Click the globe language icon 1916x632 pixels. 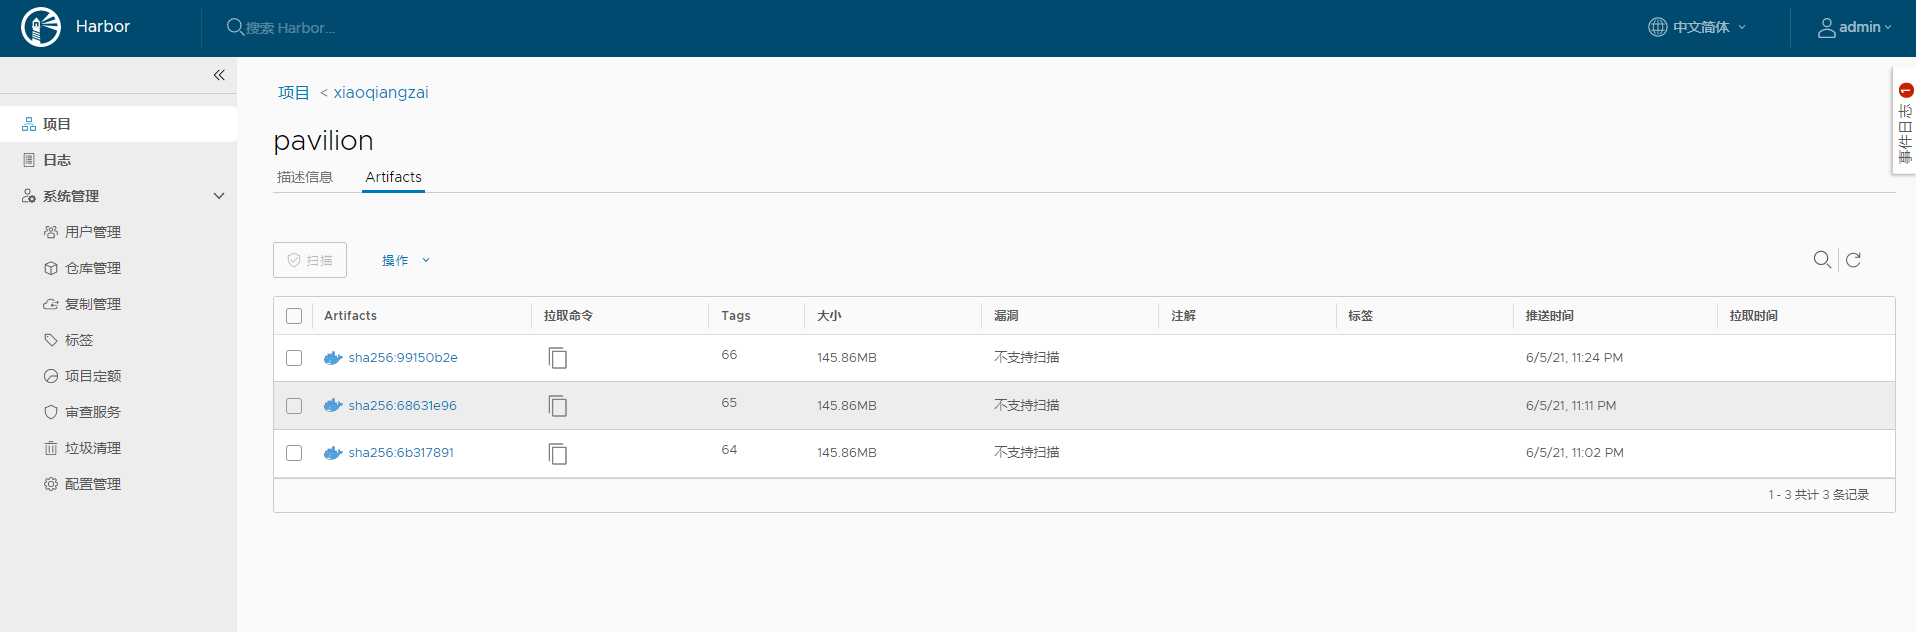coord(1657,27)
